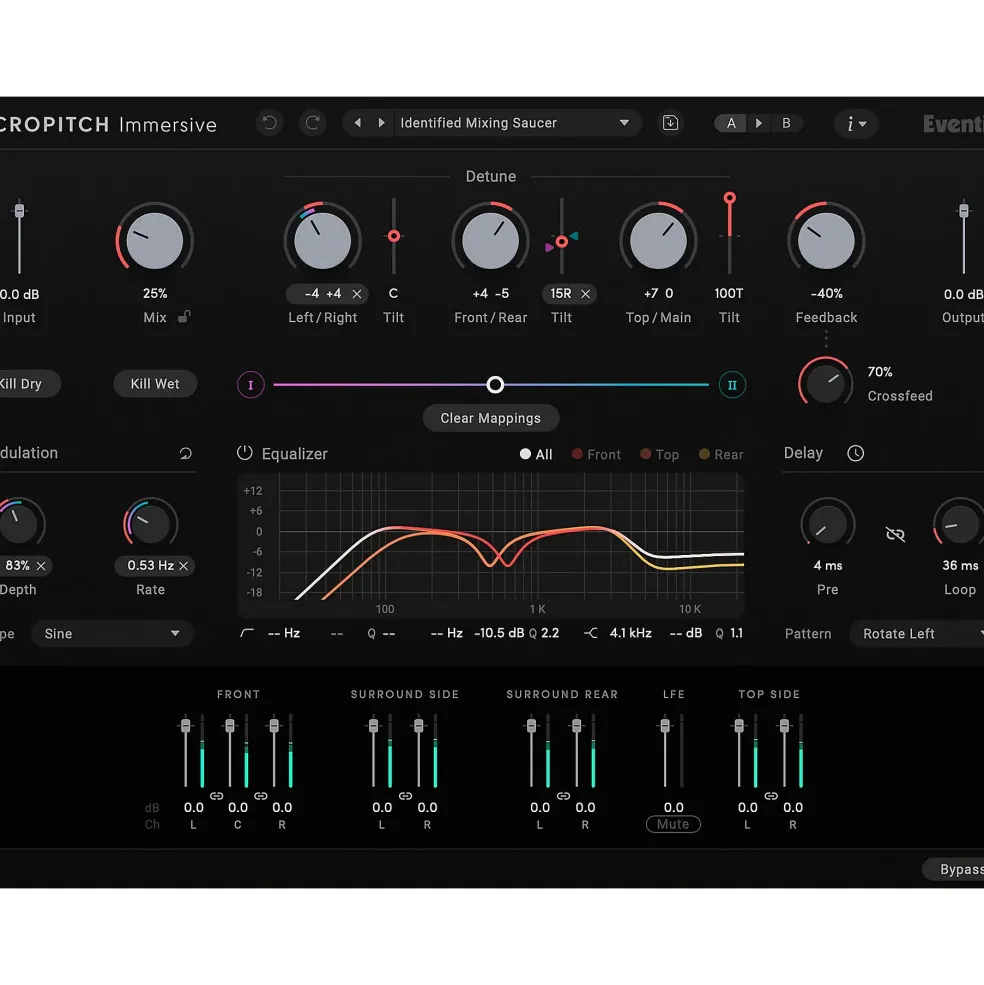The image size is (984, 985).
Task: Click the morph slider handle
Action: [495, 384]
